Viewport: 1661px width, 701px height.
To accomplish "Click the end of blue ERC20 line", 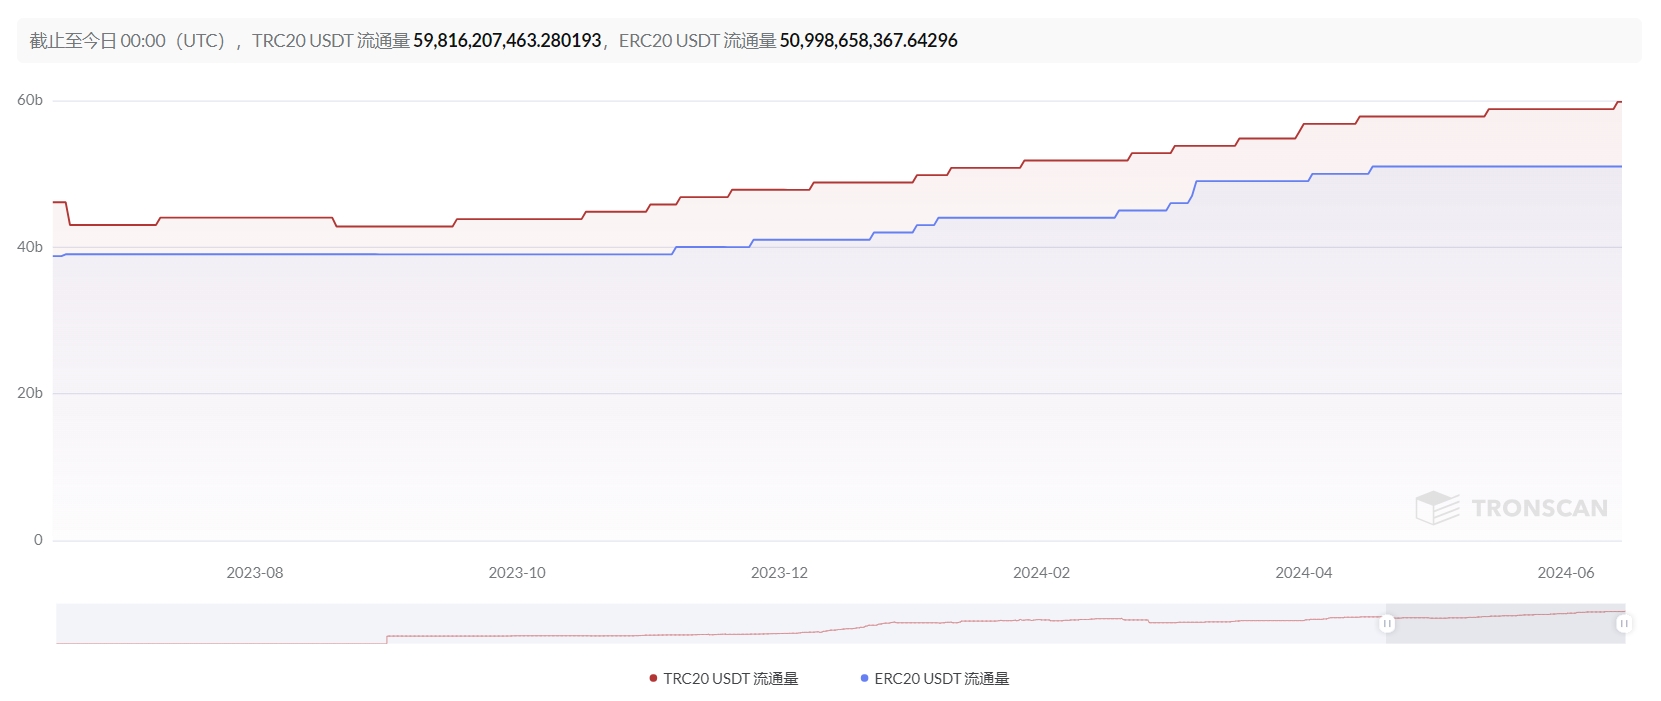I will pyautogui.click(x=1619, y=166).
